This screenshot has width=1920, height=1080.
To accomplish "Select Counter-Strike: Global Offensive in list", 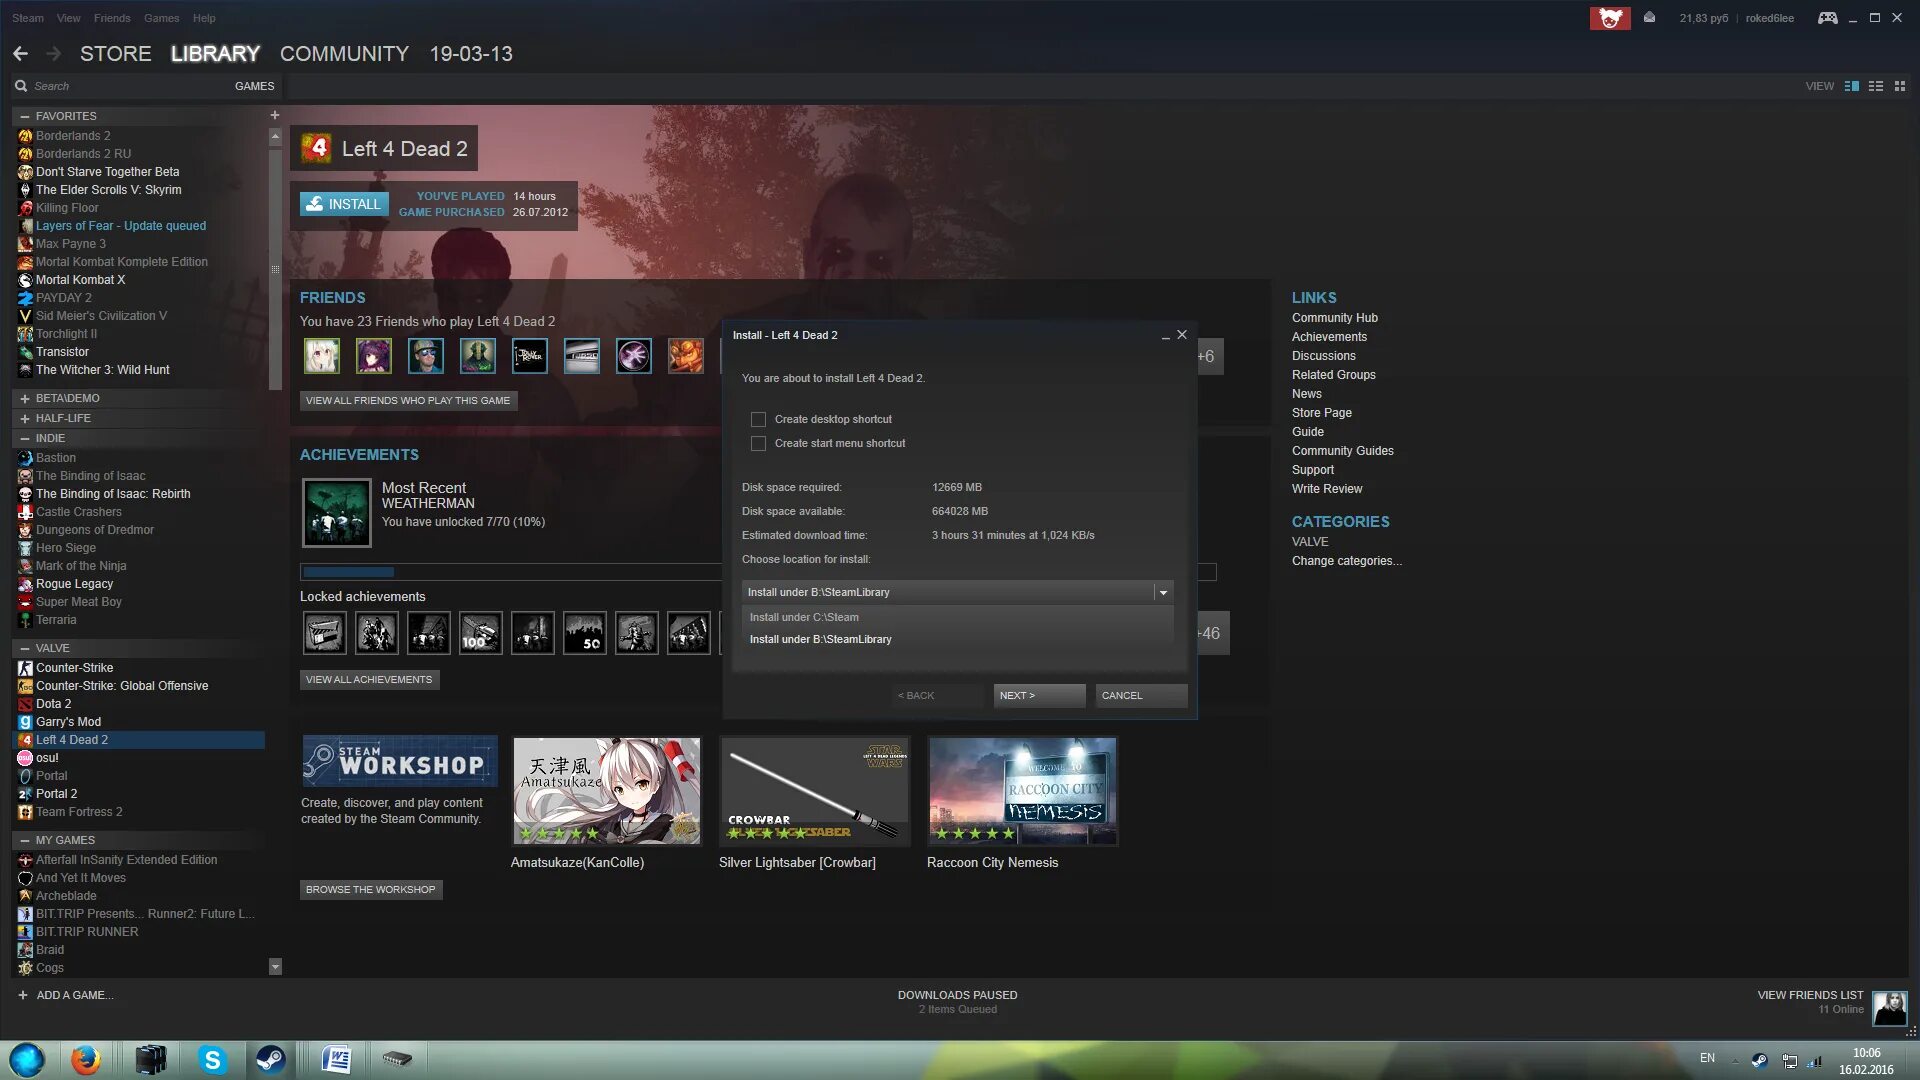I will tap(122, 686).
